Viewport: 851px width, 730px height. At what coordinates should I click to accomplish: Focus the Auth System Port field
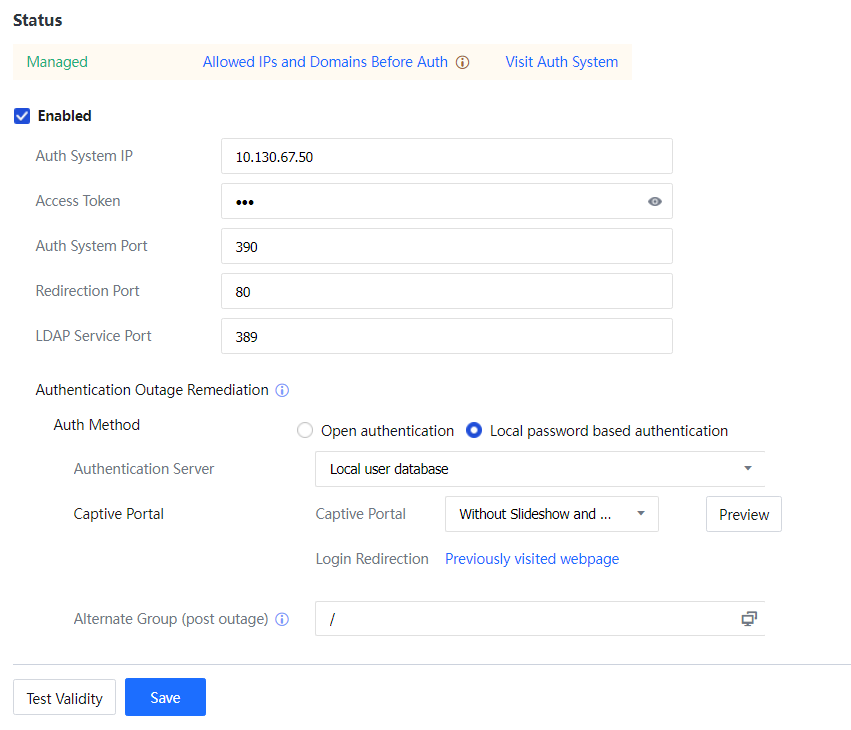coord(446,246)
